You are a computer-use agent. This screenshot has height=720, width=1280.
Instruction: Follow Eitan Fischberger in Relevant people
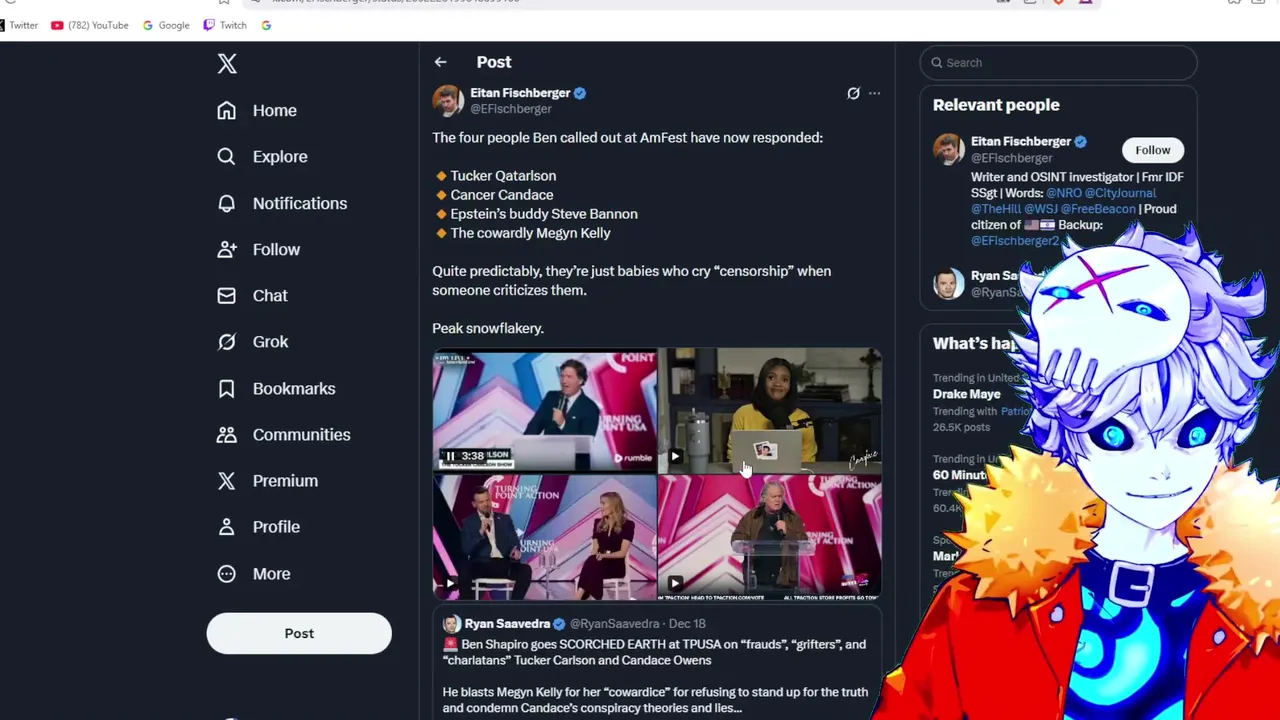1152,150
